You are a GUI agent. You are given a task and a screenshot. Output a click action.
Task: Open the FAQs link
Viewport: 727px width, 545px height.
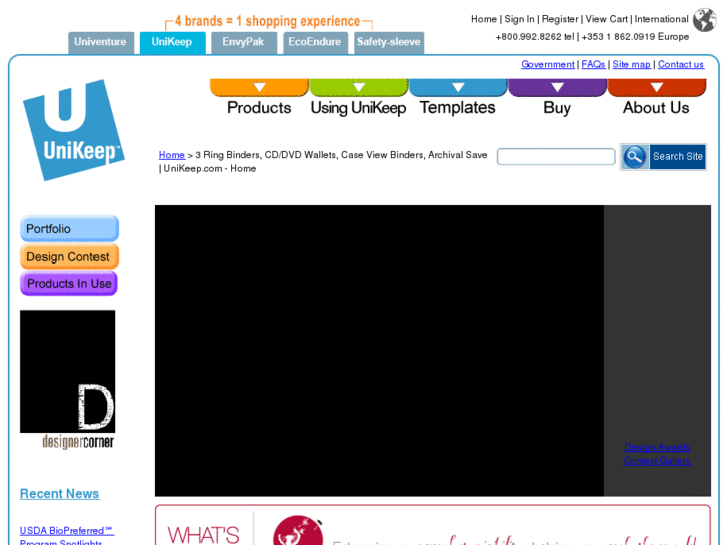pos(593,64)
